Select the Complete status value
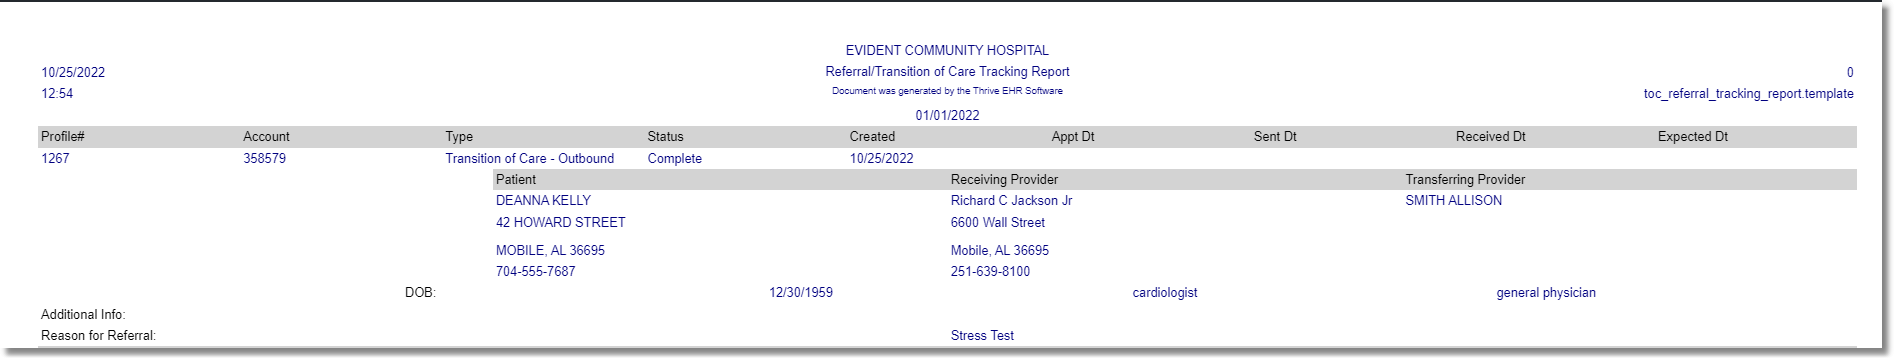Screen dimensions: 1894x360 [675, 159]
